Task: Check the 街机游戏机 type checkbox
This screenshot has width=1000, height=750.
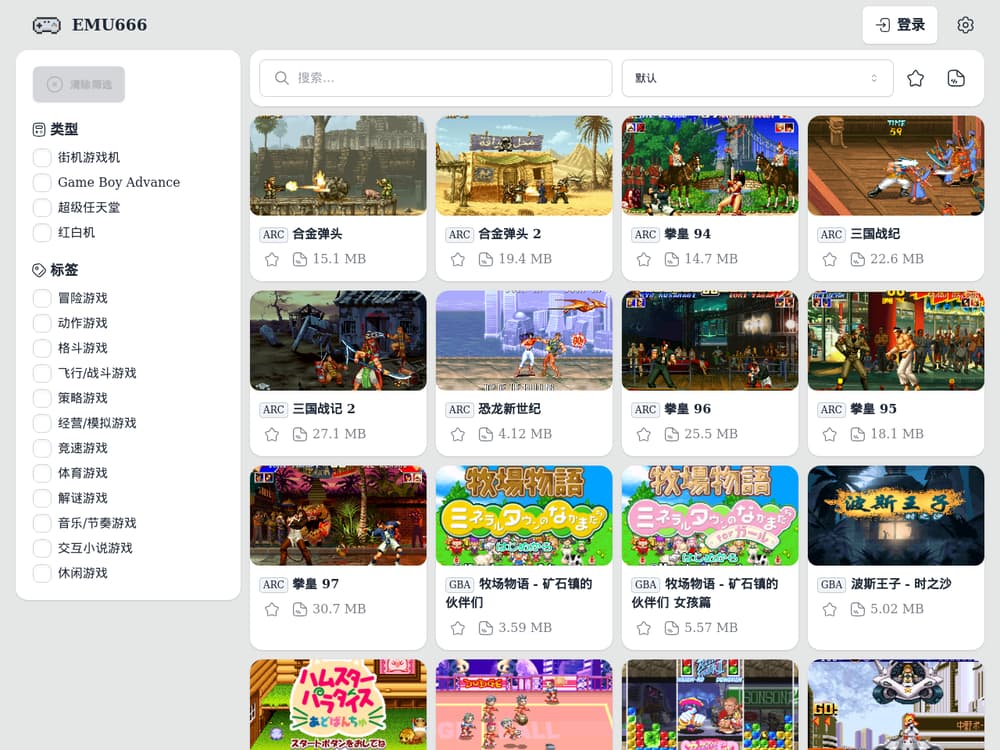Action: point(42,157)
